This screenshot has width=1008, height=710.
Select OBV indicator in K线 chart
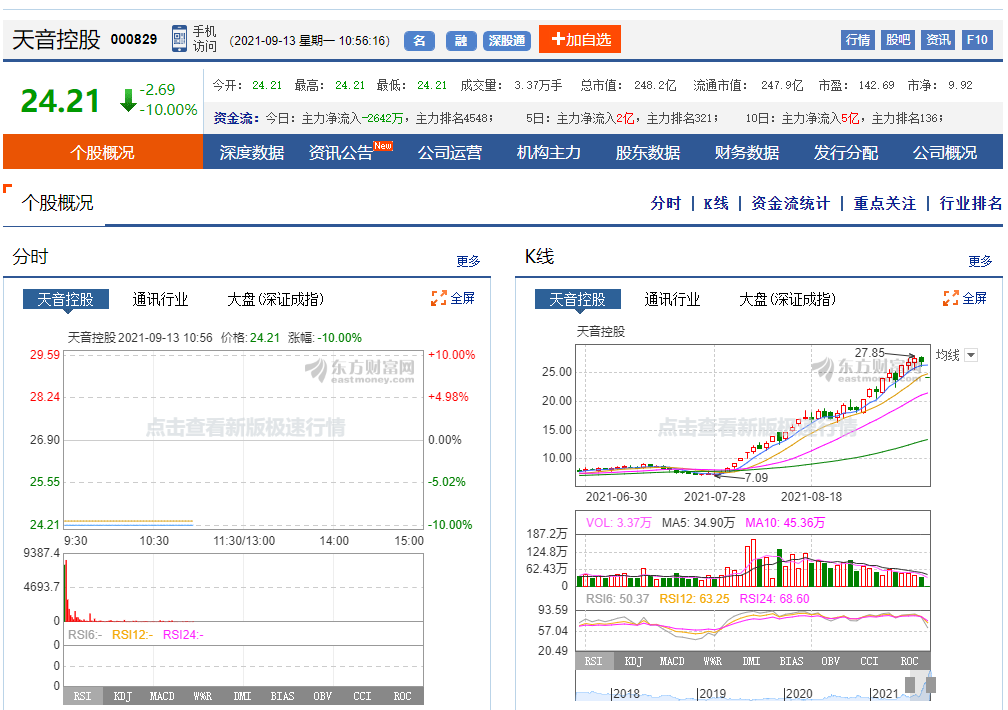pyautogui.click(x=831, y=661)
